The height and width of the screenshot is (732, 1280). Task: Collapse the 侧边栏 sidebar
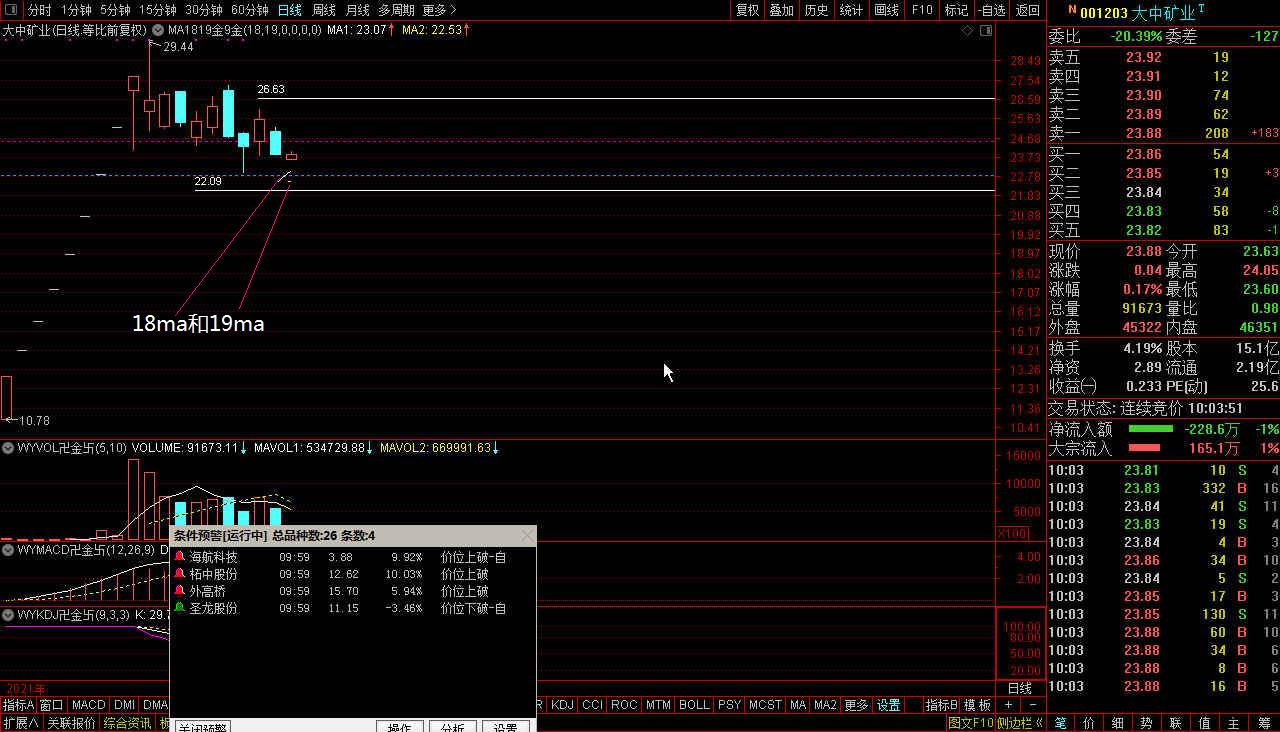pyautogui.click(x=1020, y=723)
